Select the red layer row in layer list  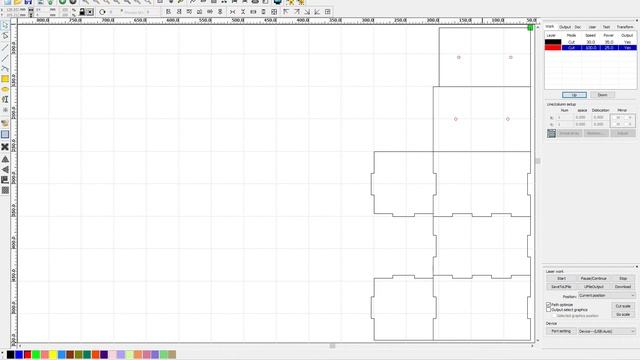pos(591,48)
